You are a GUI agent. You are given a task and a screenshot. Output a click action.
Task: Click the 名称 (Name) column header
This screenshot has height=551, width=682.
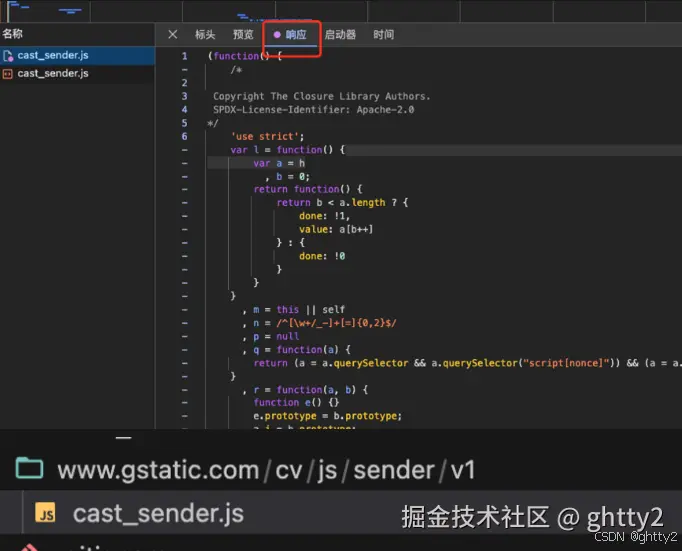pyautogui.click(x=12, y=34)
